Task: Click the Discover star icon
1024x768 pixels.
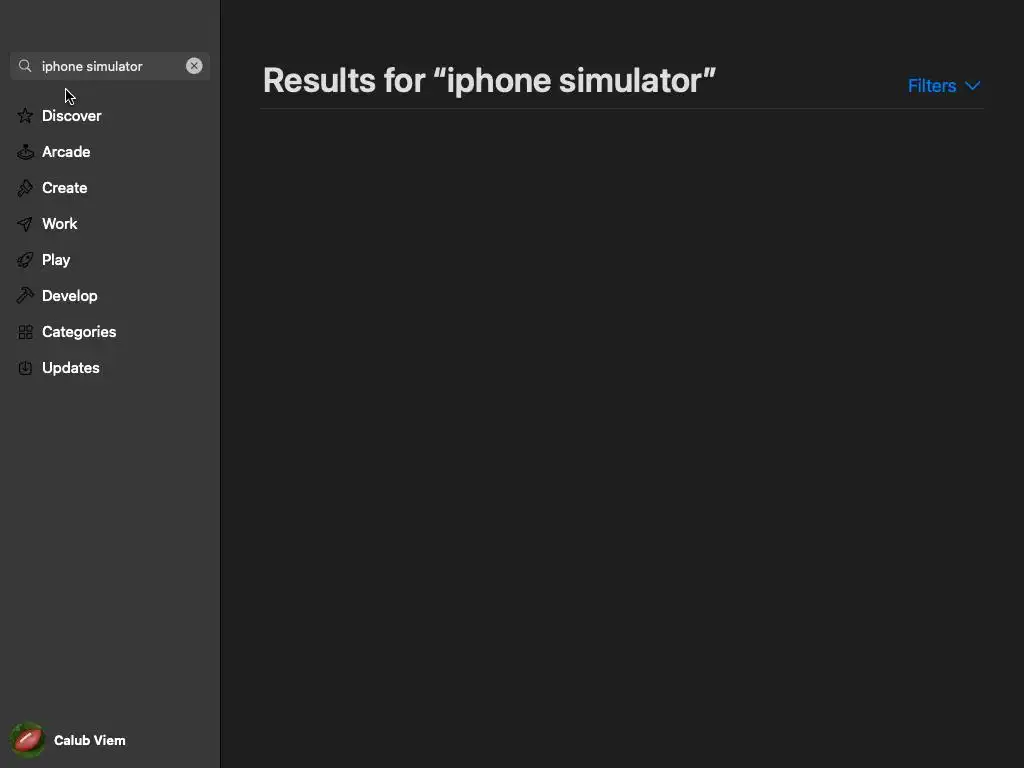Action: coord(25,116)
